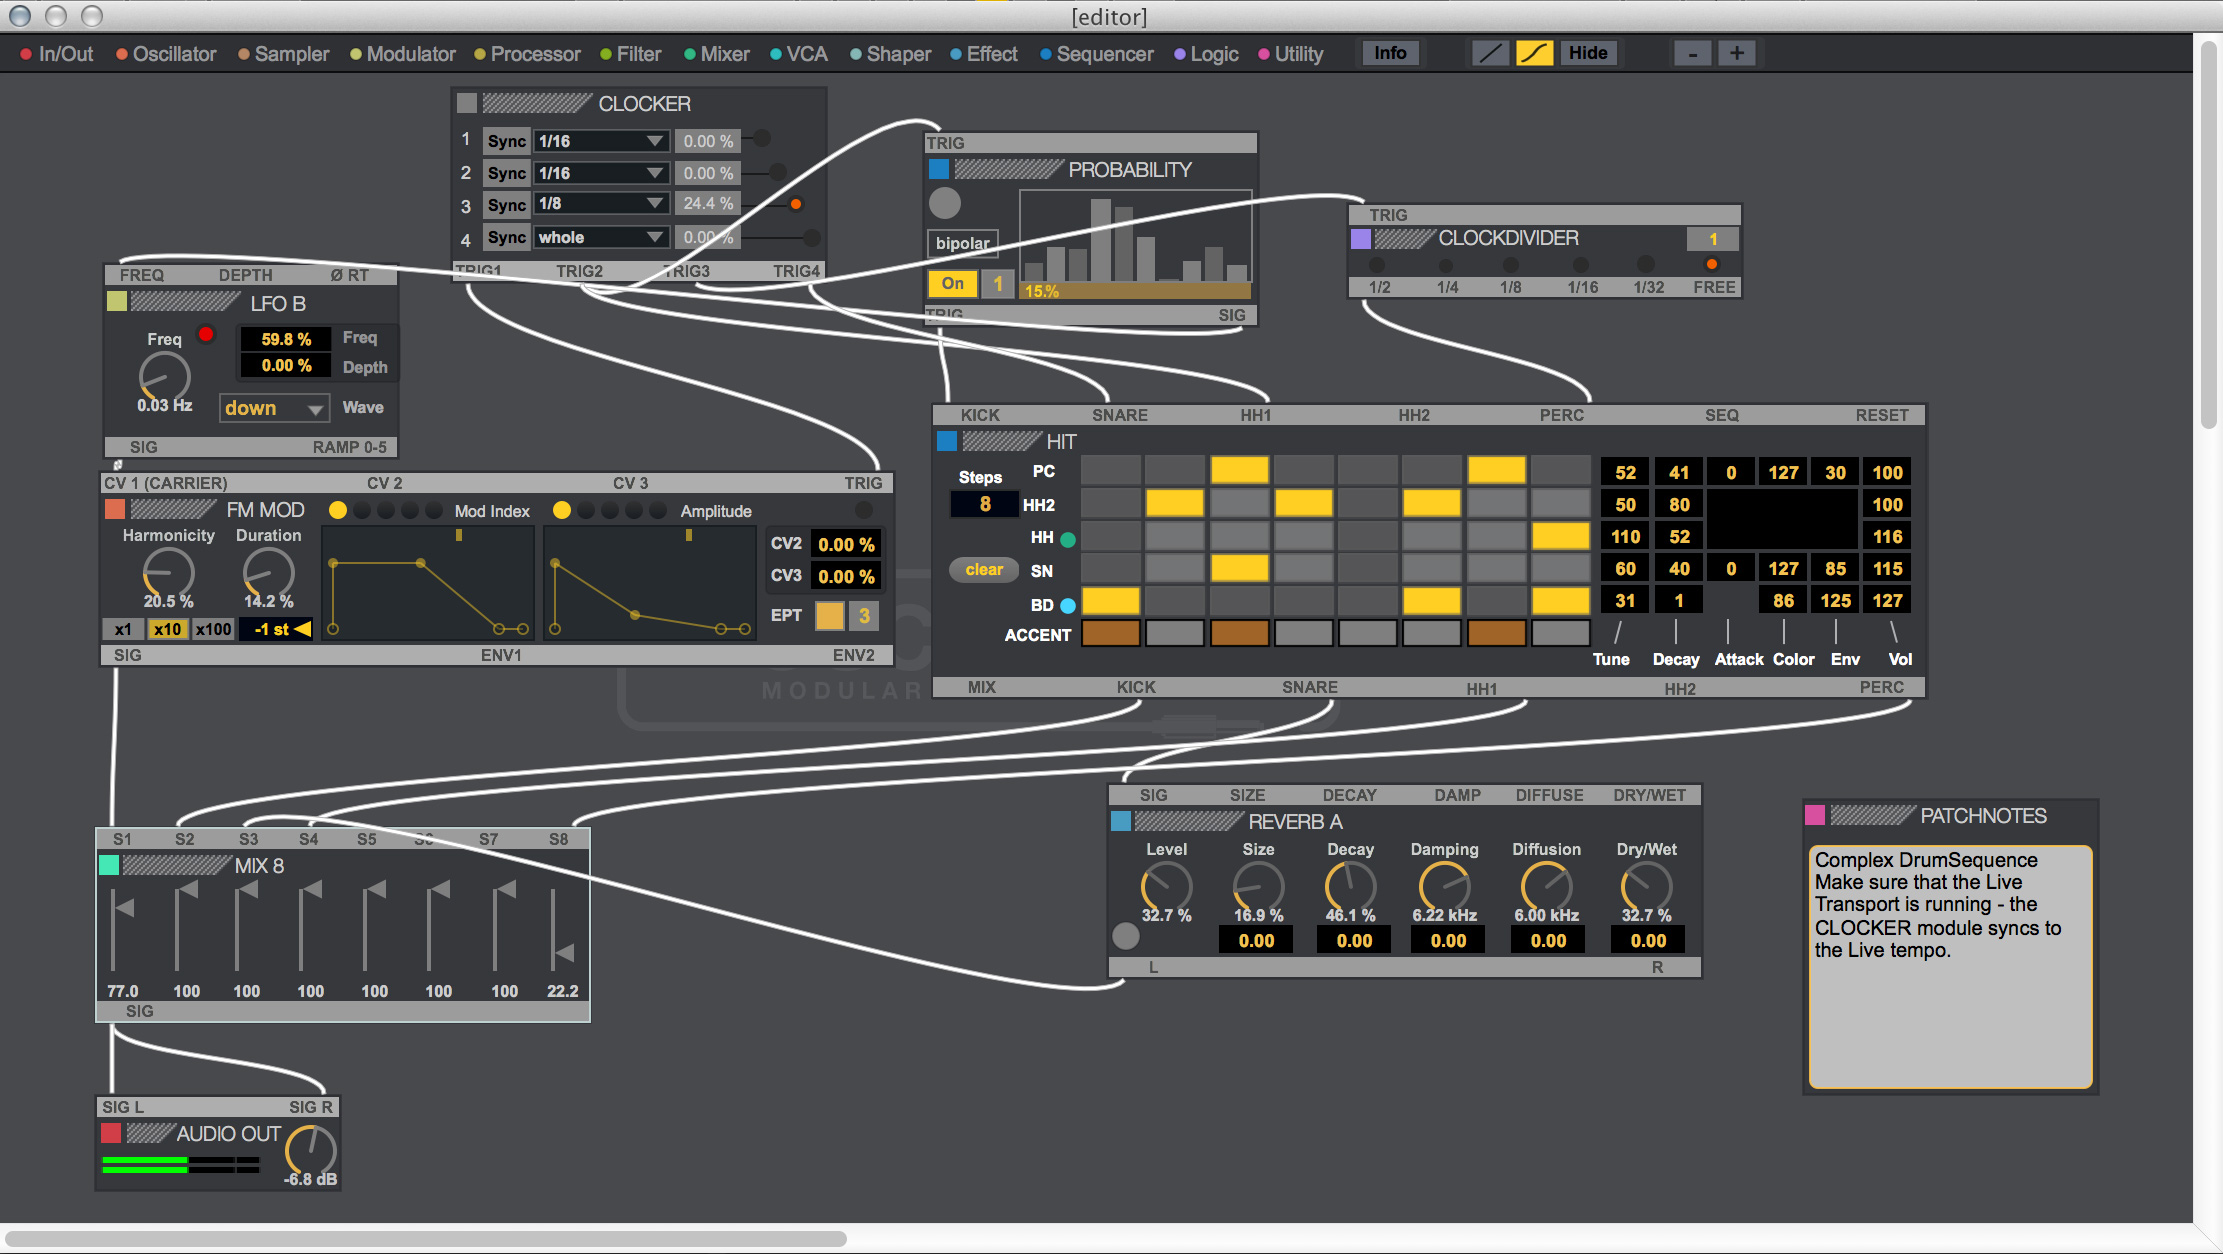Toggle the Probability On button
2223x1254 pixels.
tap(952, 283)
